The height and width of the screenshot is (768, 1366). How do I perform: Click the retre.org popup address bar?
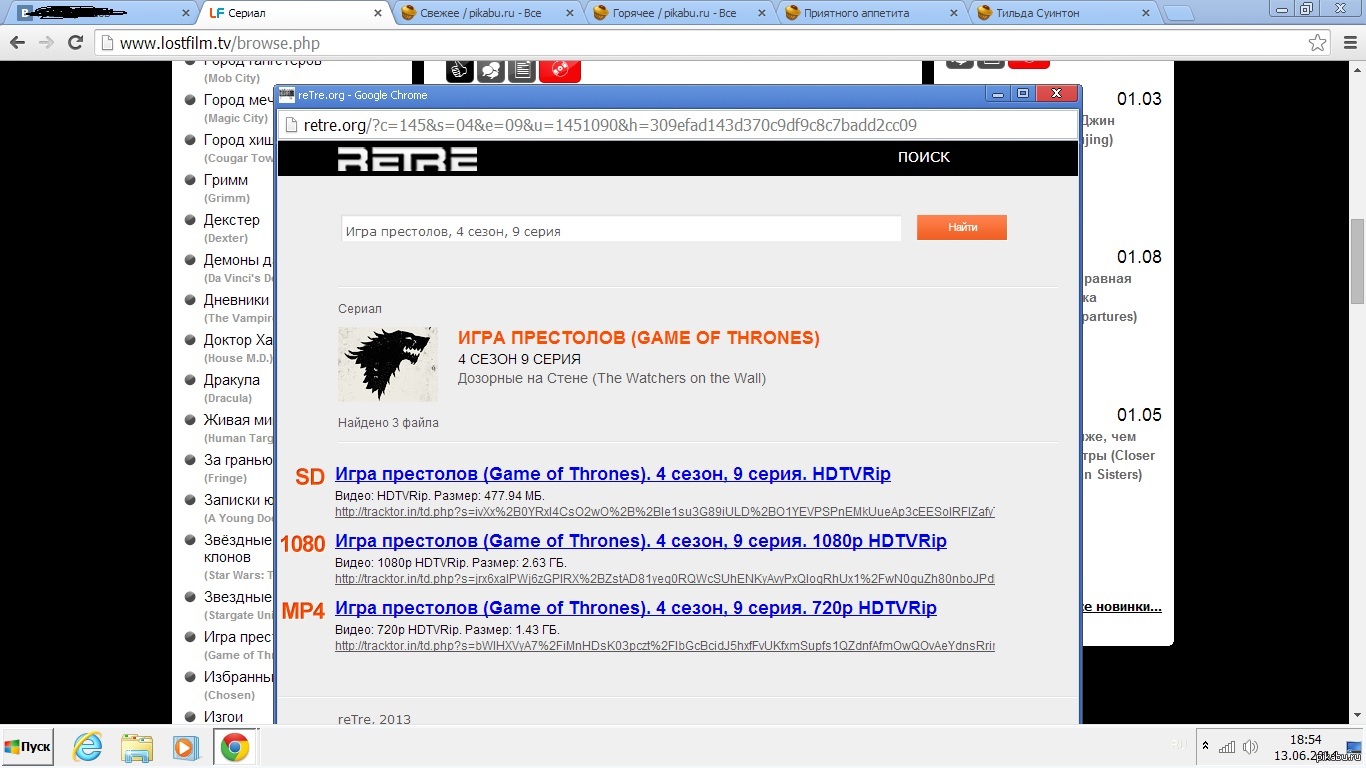[677, 125]
